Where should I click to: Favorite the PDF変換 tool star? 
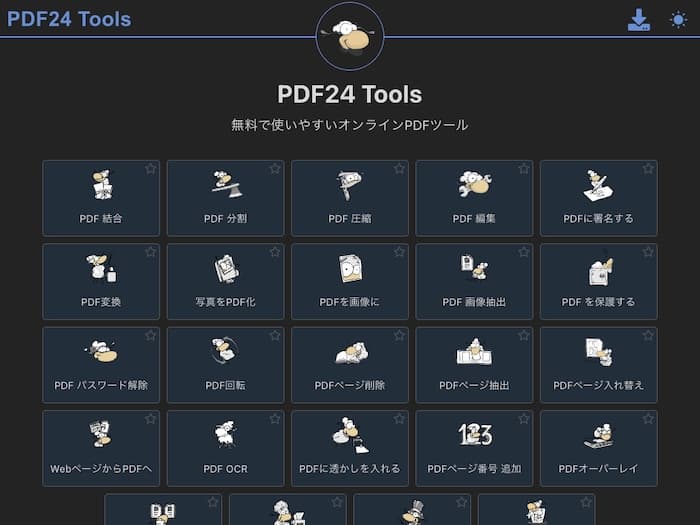pyautogui.click(x=150, y=252)
